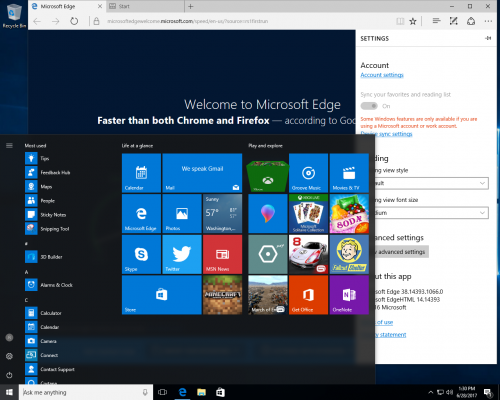This screenshot has width=500, height=400.
Task: Launch the Candy Crush Soda tile
Action: click(x=349, y=213)
